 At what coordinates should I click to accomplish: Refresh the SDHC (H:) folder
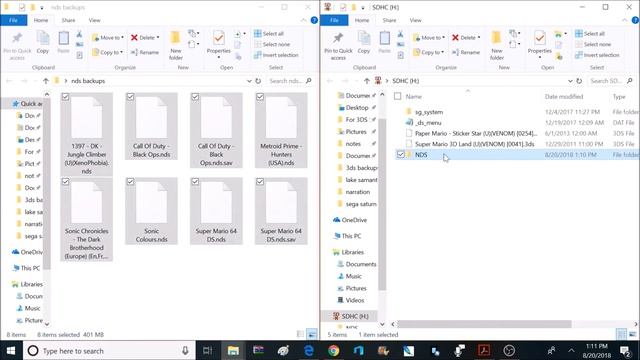[579, 81]
